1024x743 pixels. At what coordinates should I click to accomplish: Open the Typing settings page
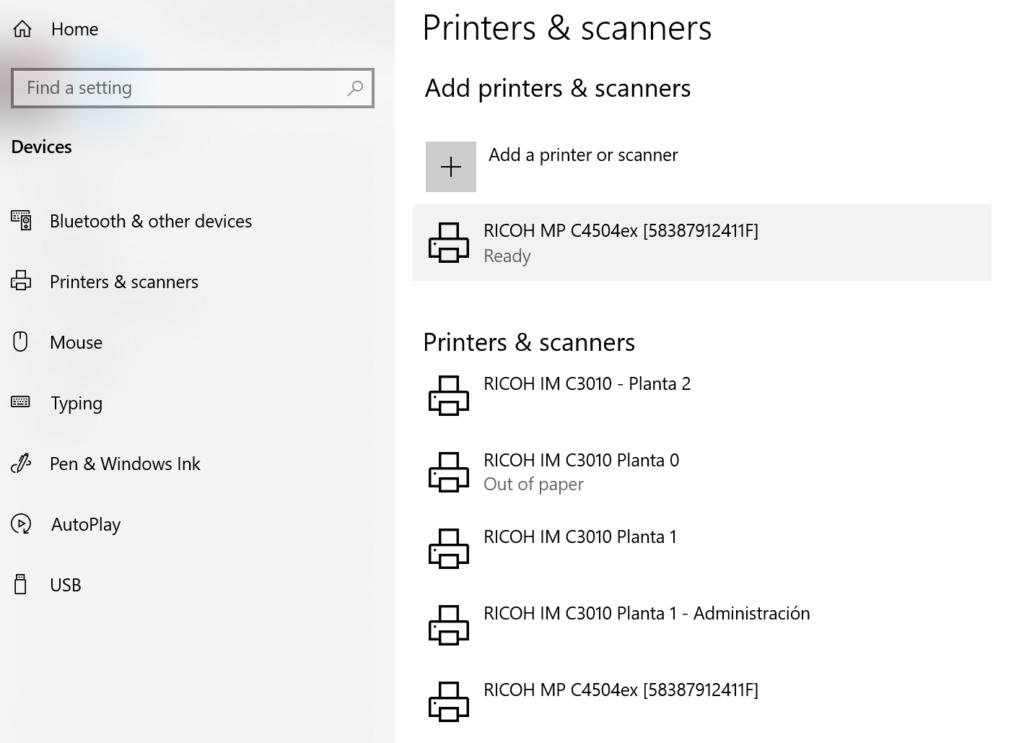(x=76, y=403)
